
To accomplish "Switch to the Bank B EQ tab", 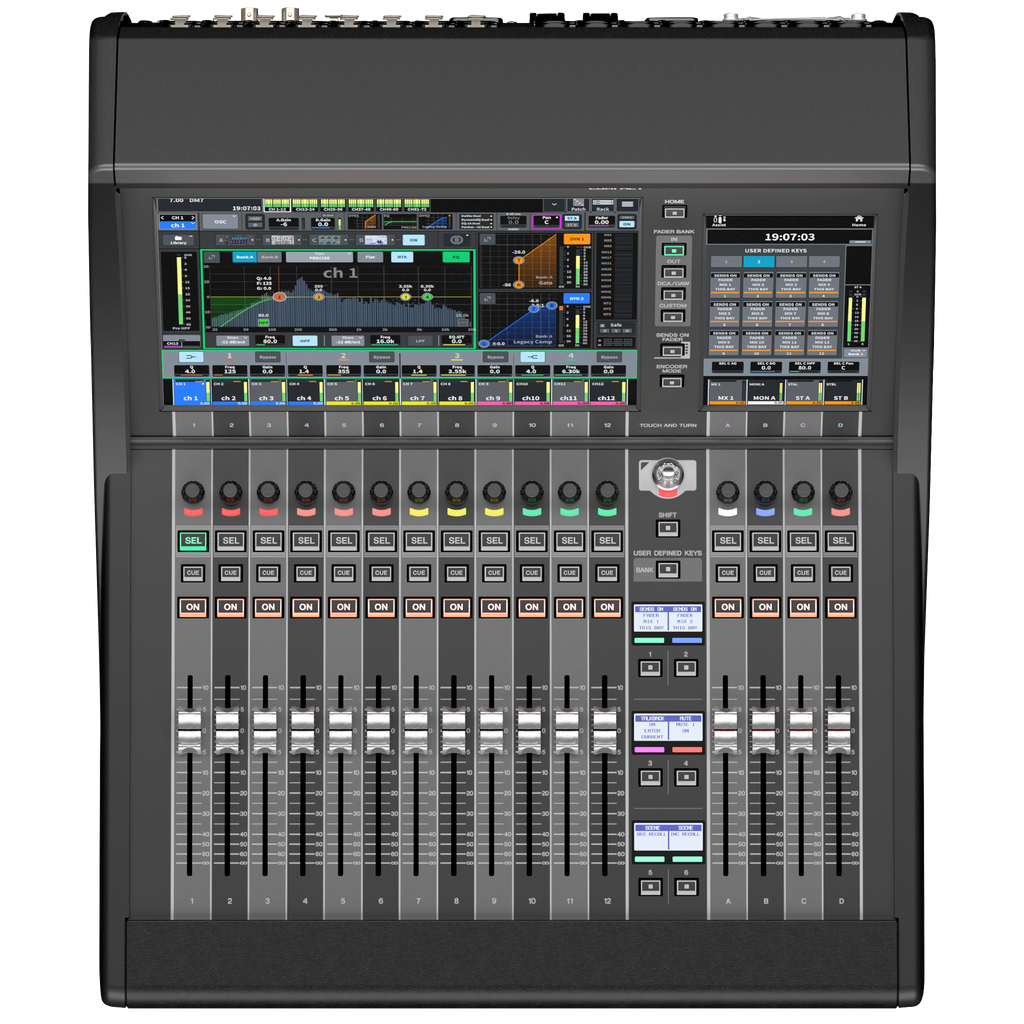I will point(268,257).
